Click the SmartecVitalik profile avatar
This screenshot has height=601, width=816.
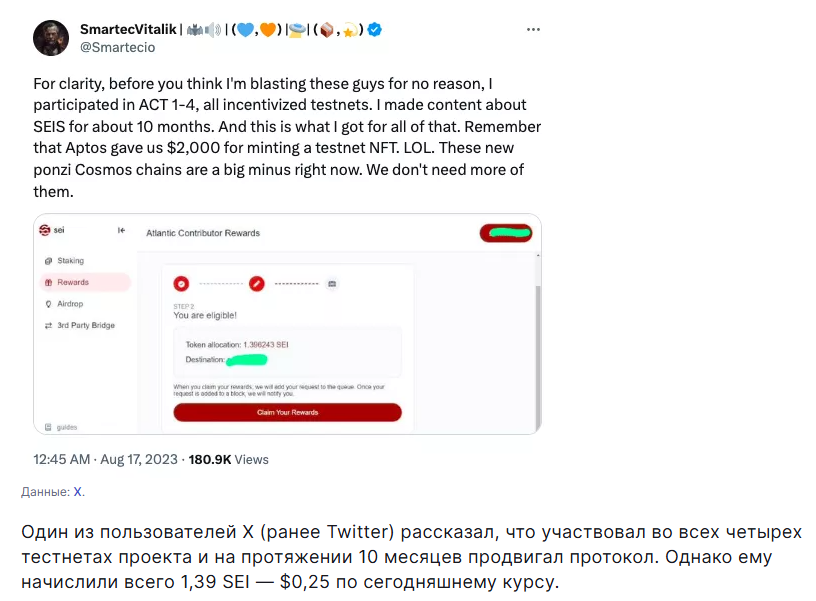coord(51,38)
